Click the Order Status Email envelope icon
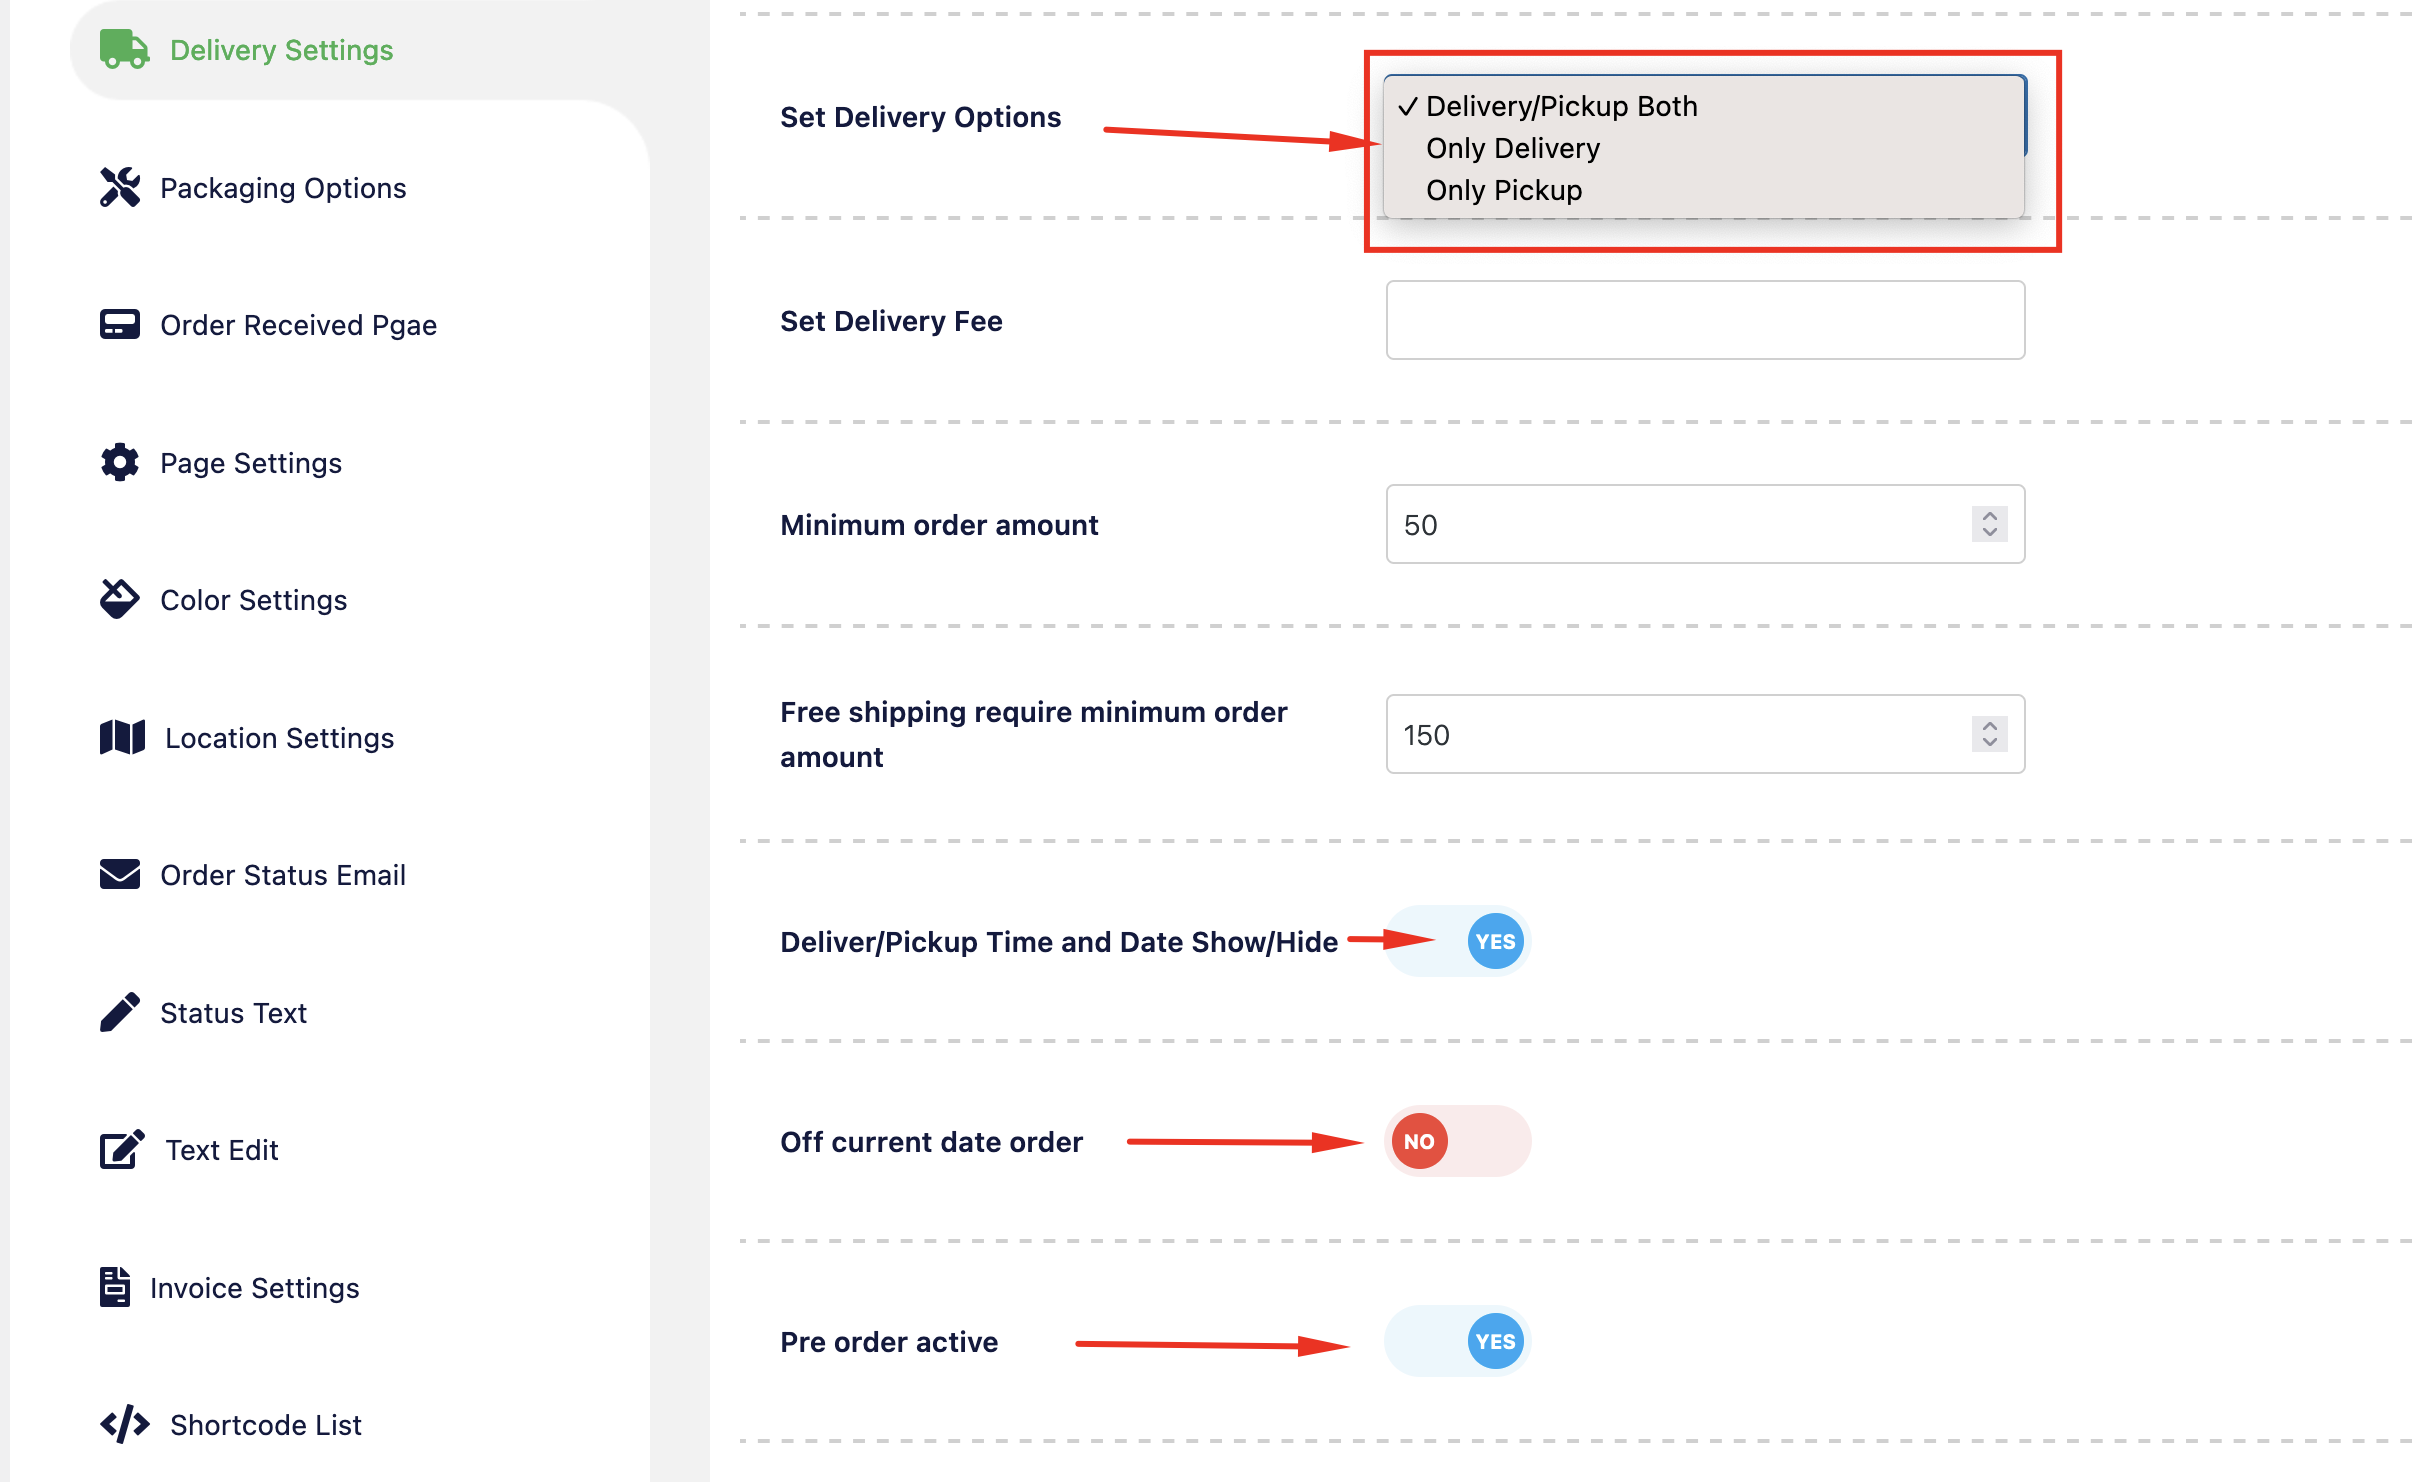 click(120, 874)
